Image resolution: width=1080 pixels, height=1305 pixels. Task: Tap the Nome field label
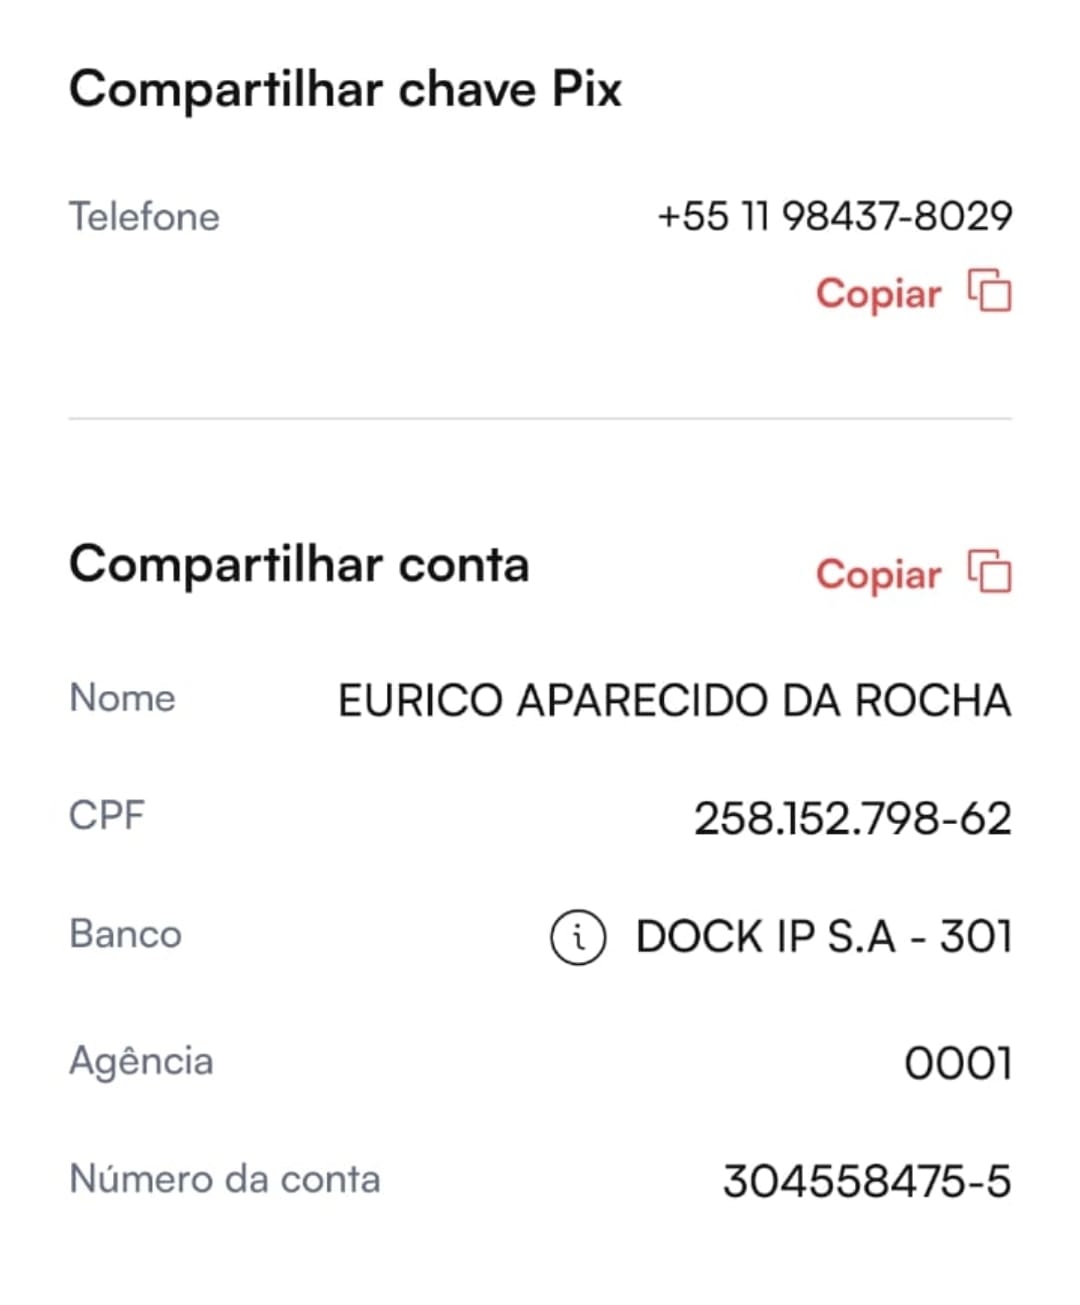click(x=122, y=698)
